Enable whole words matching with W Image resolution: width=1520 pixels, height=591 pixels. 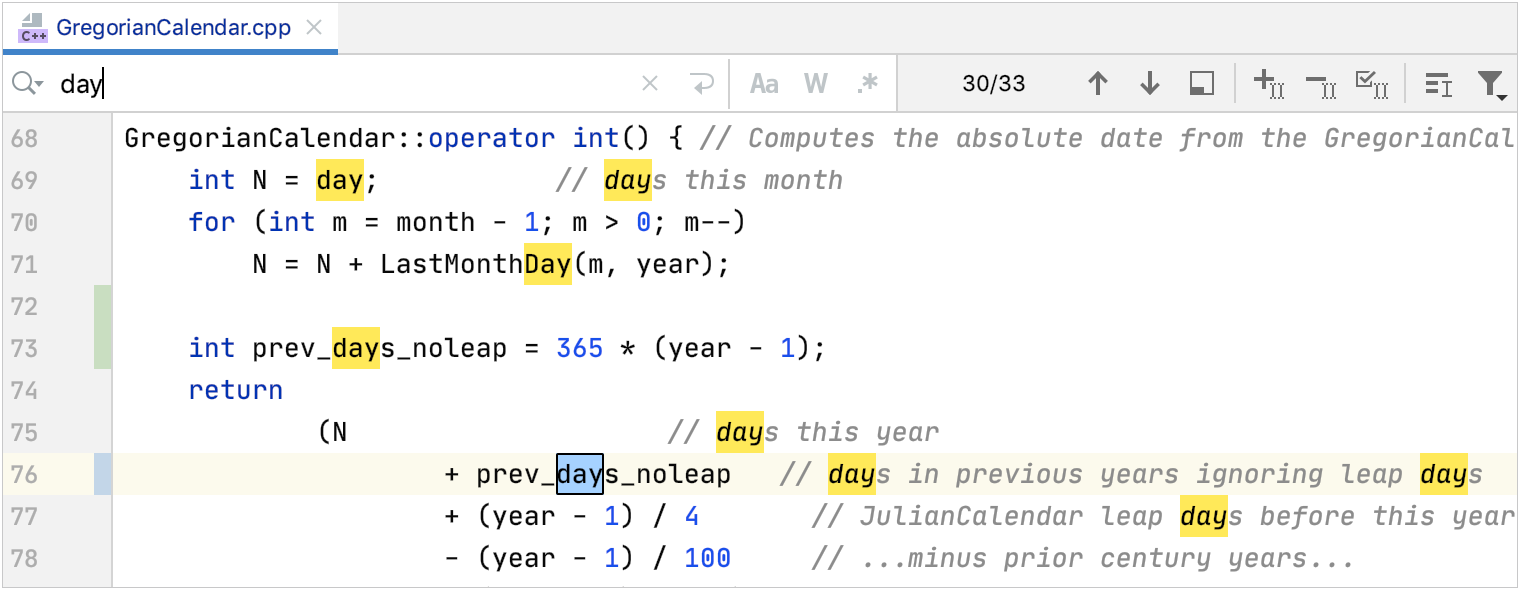(x=815, y=84)
